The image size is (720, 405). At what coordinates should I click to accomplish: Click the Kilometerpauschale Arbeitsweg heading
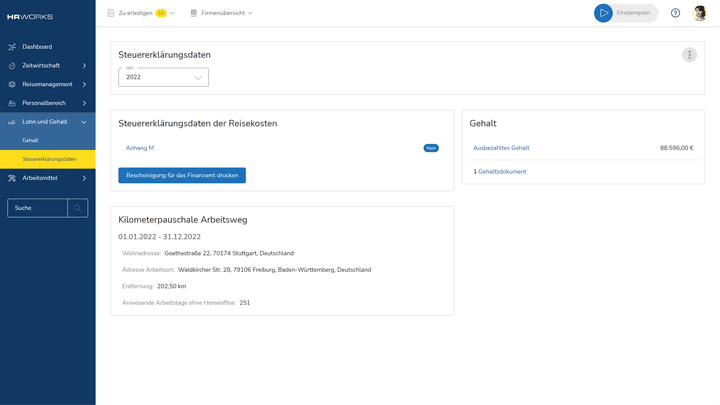tap(183, 220)
